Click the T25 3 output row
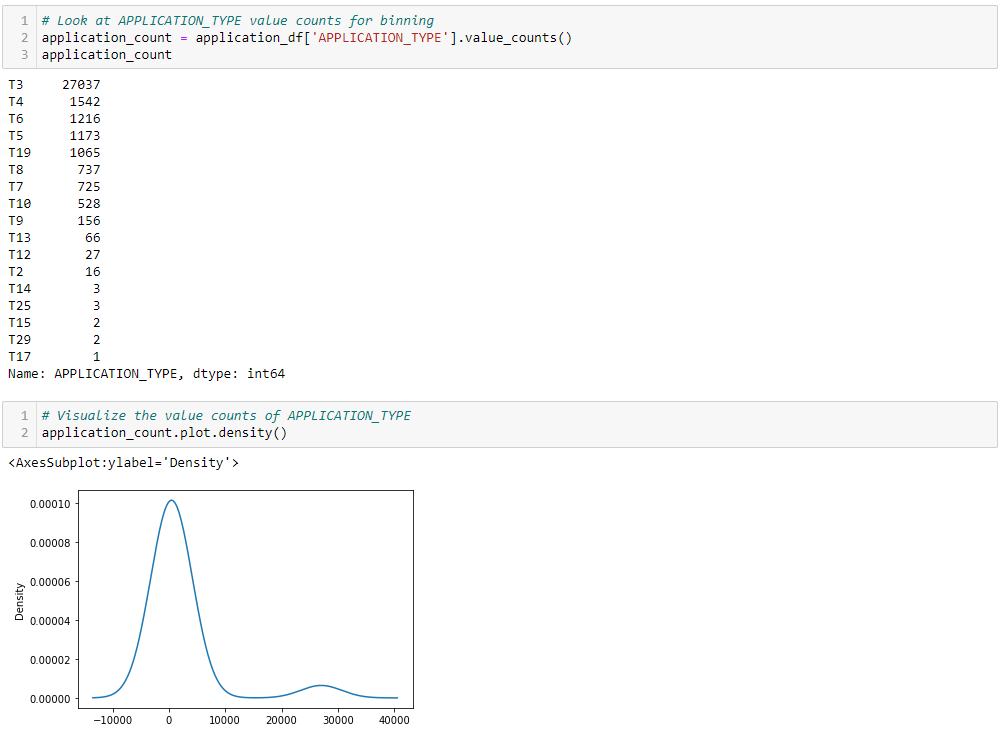The image size is (1003, 732). (54, 305)
